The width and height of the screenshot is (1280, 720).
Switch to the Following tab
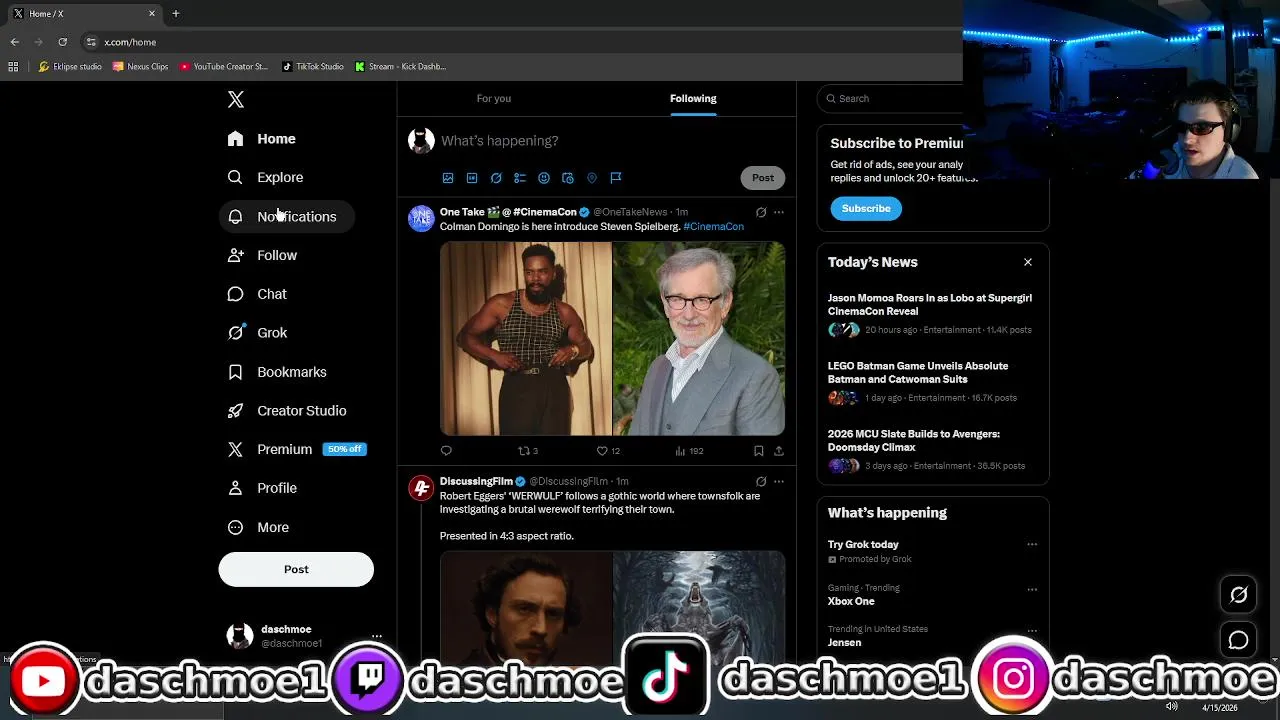pyautogui.click(x=693, y=98)
